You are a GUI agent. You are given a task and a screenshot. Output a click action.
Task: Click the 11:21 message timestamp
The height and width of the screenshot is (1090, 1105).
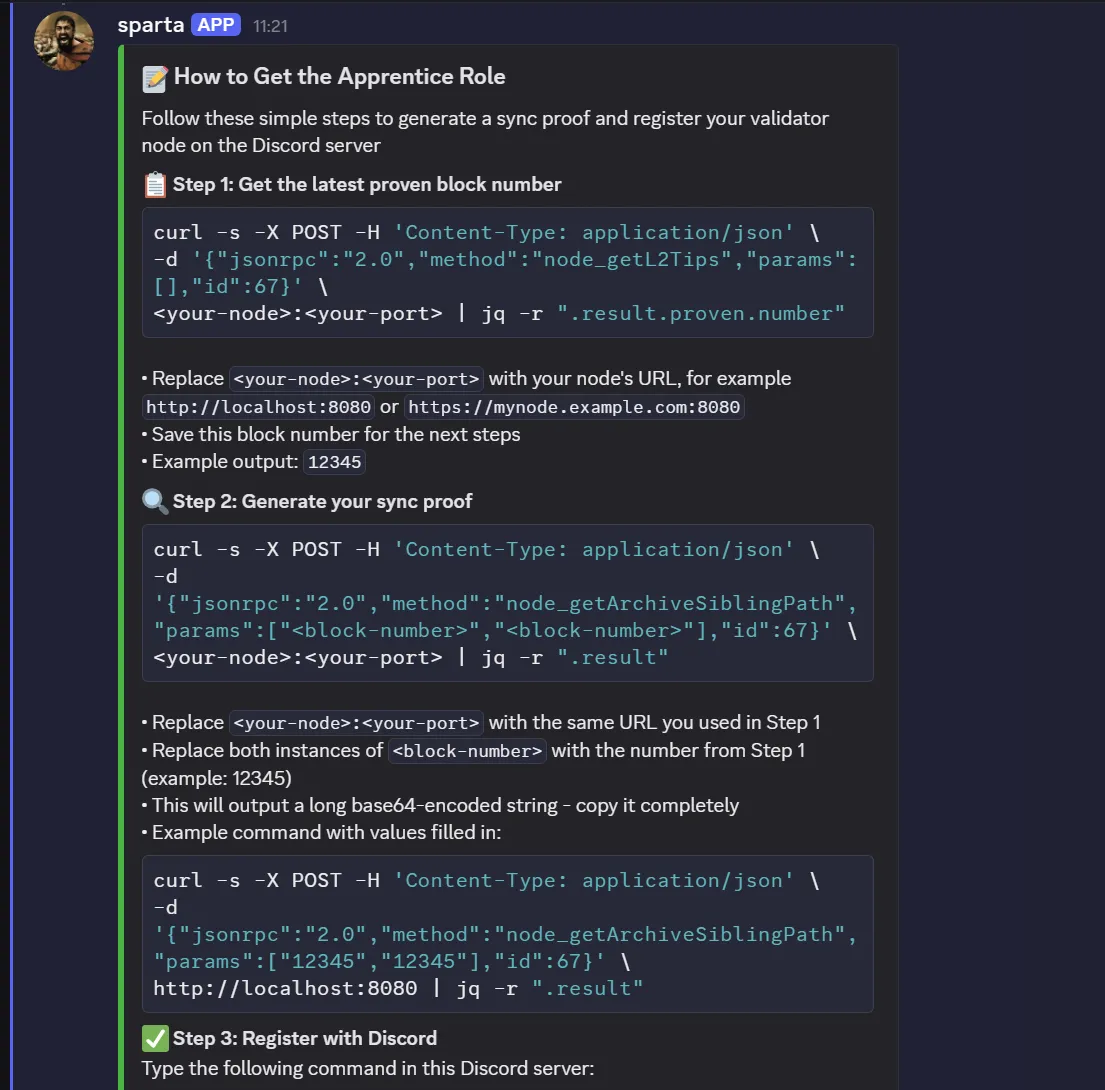270,26
